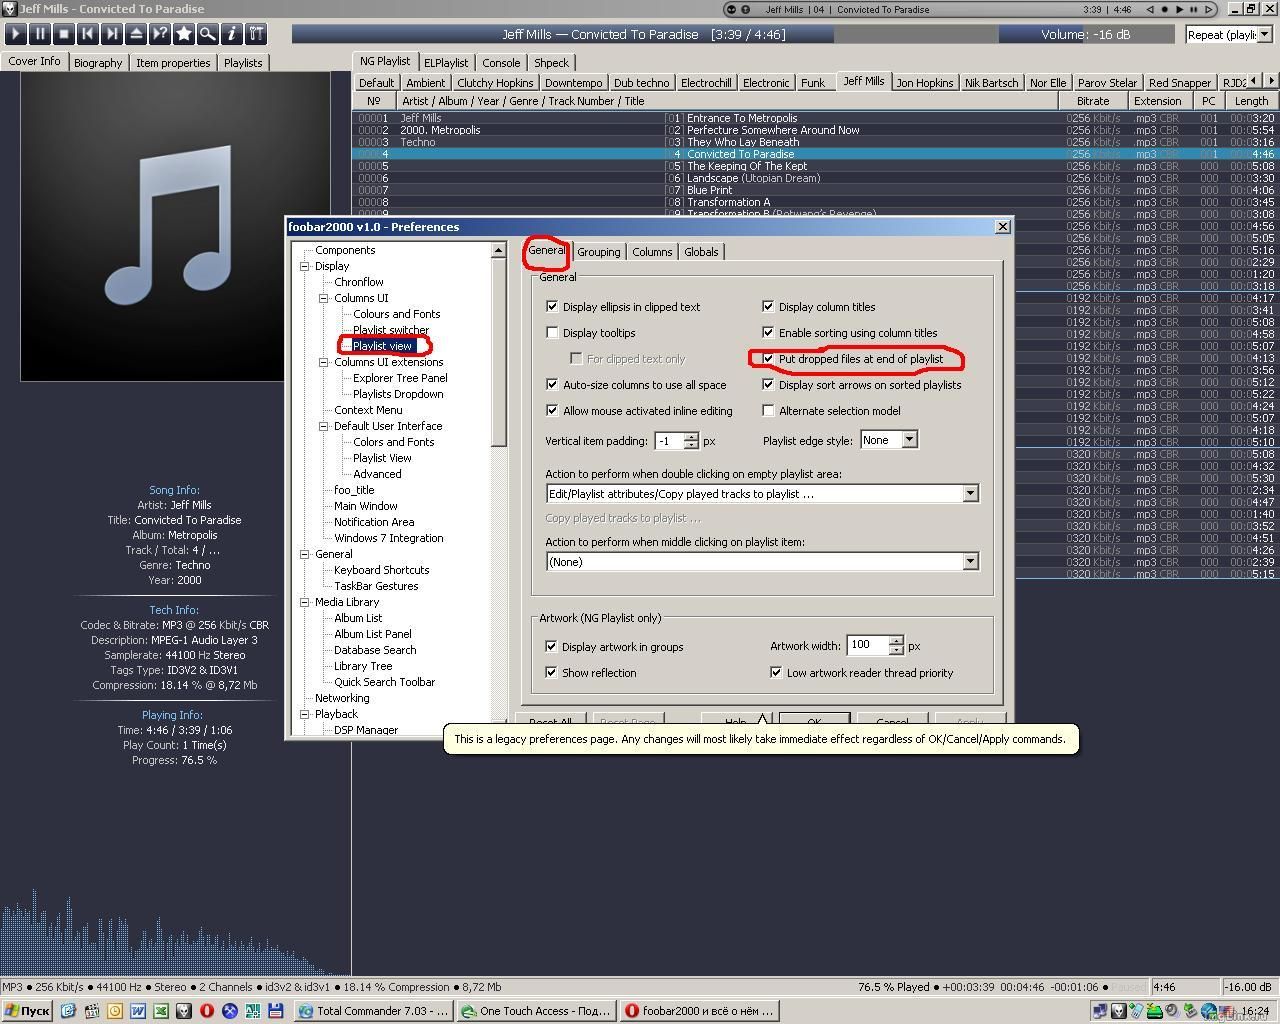Open properties with the italic 'i' info icon

232,33
